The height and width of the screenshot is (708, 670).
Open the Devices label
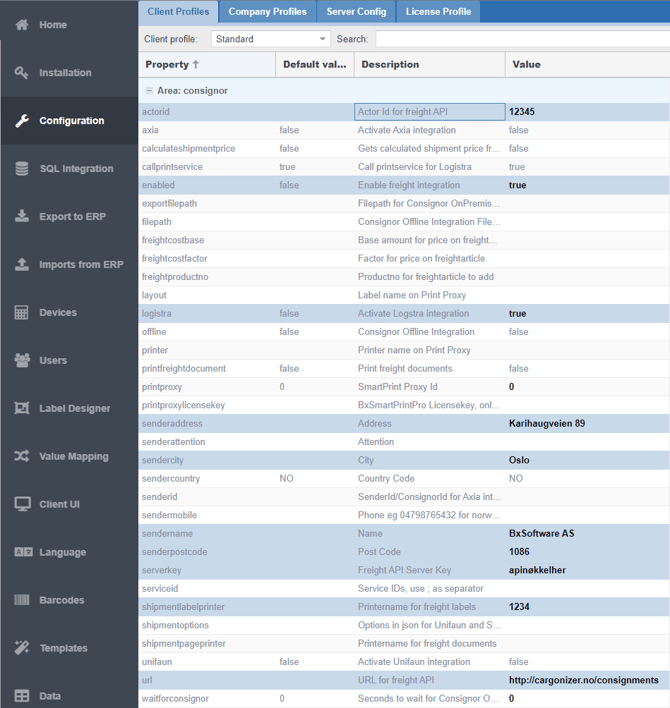(x=58, y=312)
